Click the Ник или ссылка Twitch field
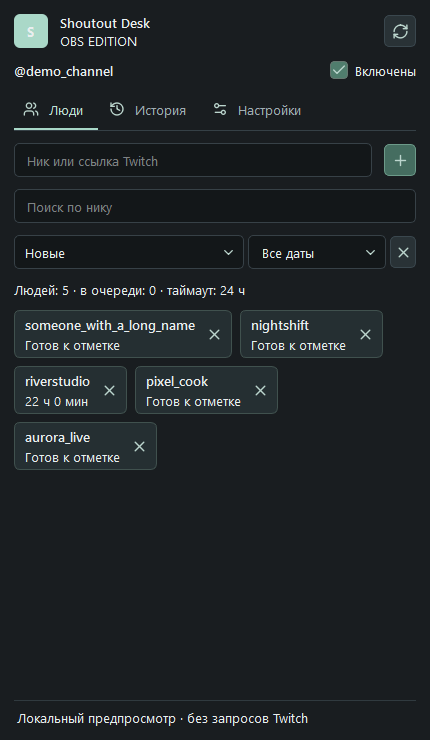This screenshot has width=430, height=740. tap(193, 160)
